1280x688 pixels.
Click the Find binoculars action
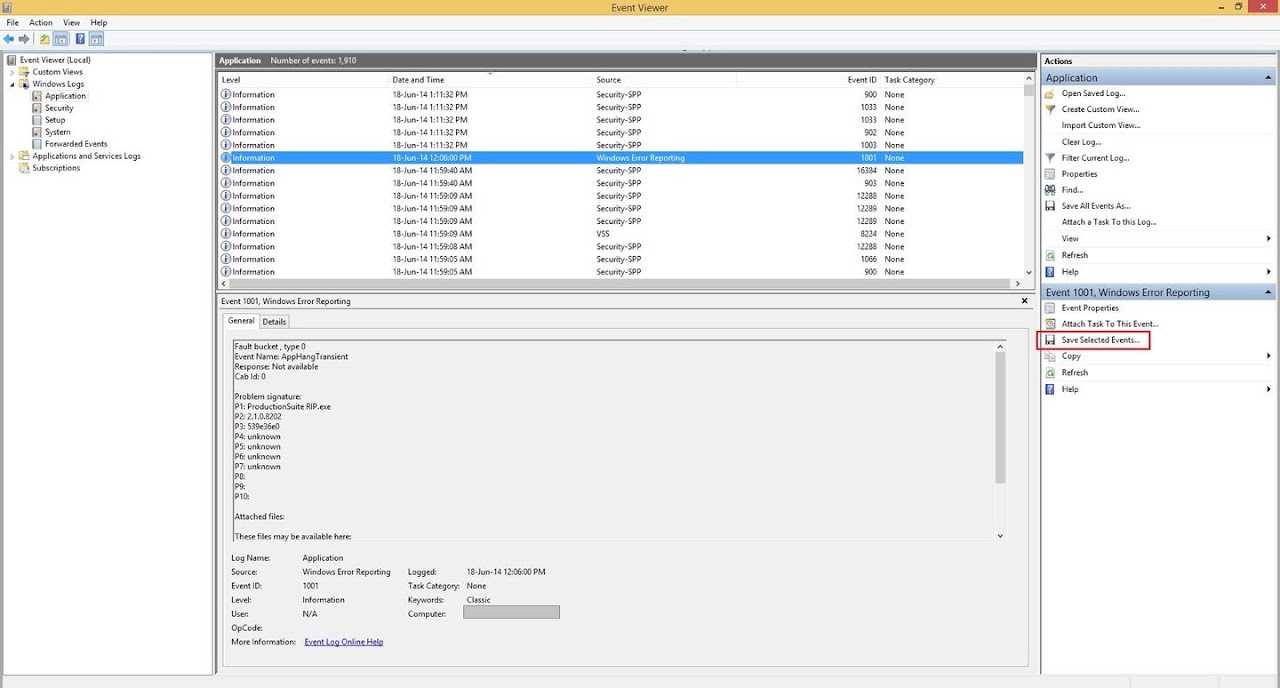point(1072,190)
